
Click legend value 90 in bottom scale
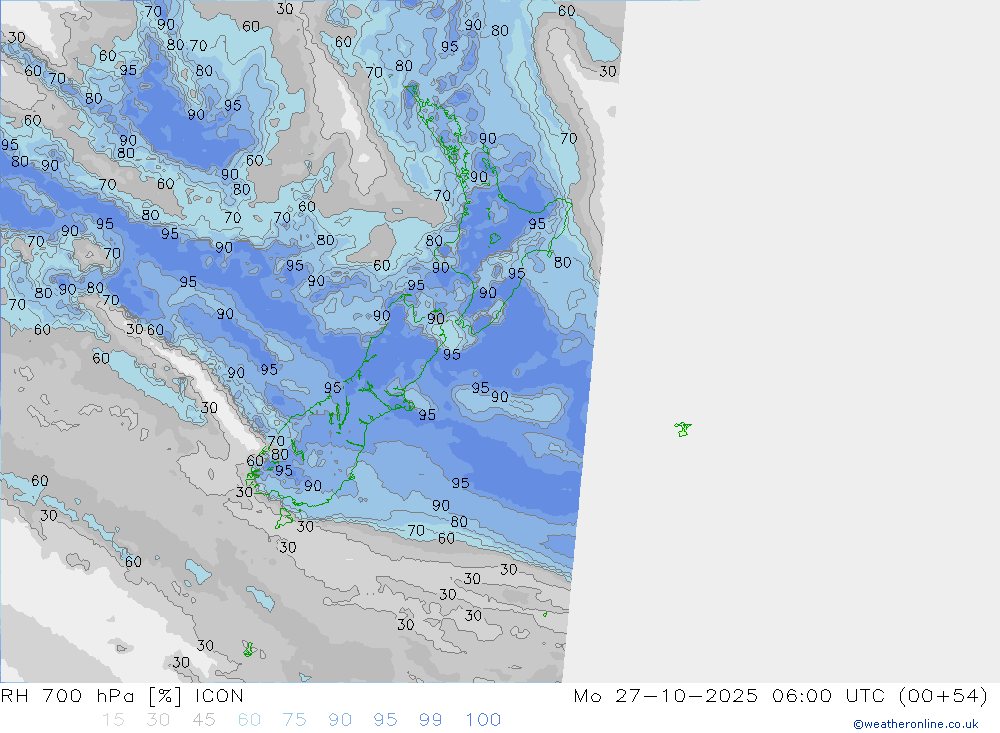click(x=340, y=720)
